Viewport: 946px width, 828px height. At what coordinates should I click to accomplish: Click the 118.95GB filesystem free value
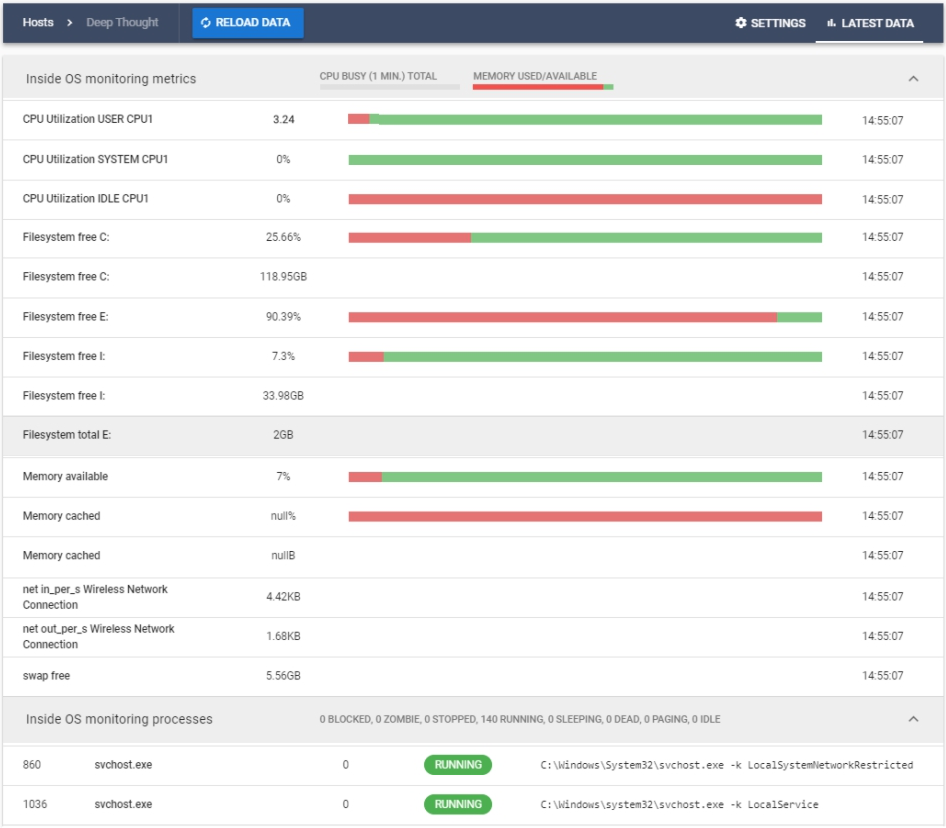[x=283, y=276]
